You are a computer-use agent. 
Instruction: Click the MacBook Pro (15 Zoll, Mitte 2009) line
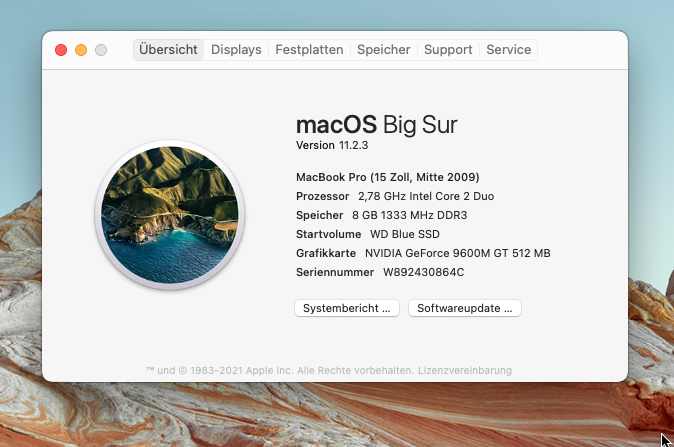coord(387,177)
